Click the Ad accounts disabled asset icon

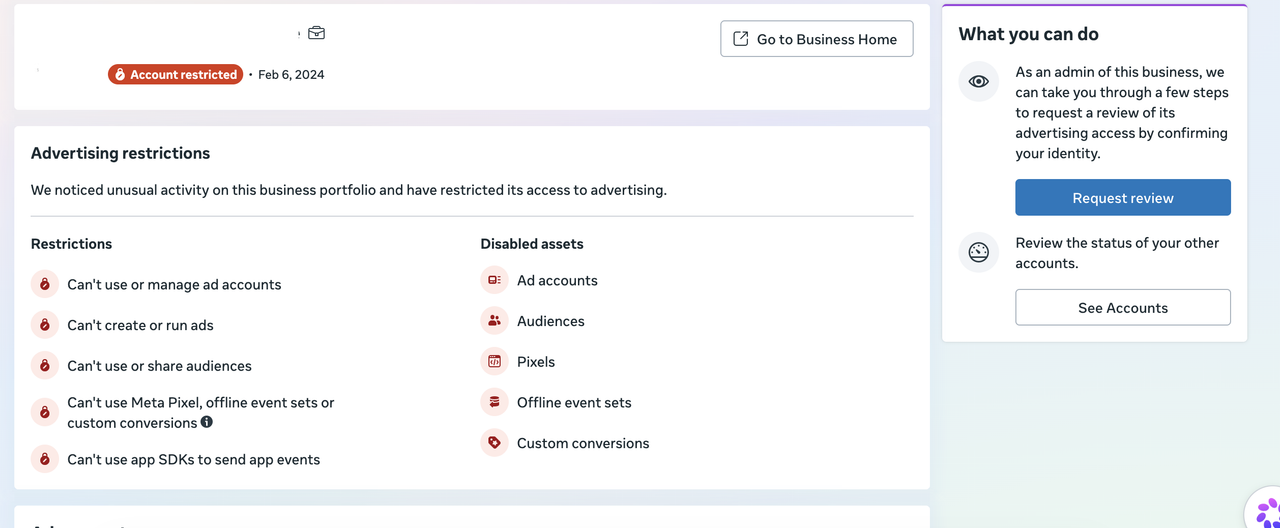click(494, 280)
